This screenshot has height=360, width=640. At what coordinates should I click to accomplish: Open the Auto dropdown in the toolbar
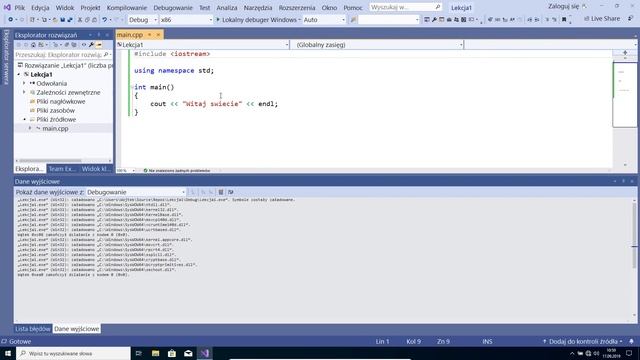click(324, 20)
